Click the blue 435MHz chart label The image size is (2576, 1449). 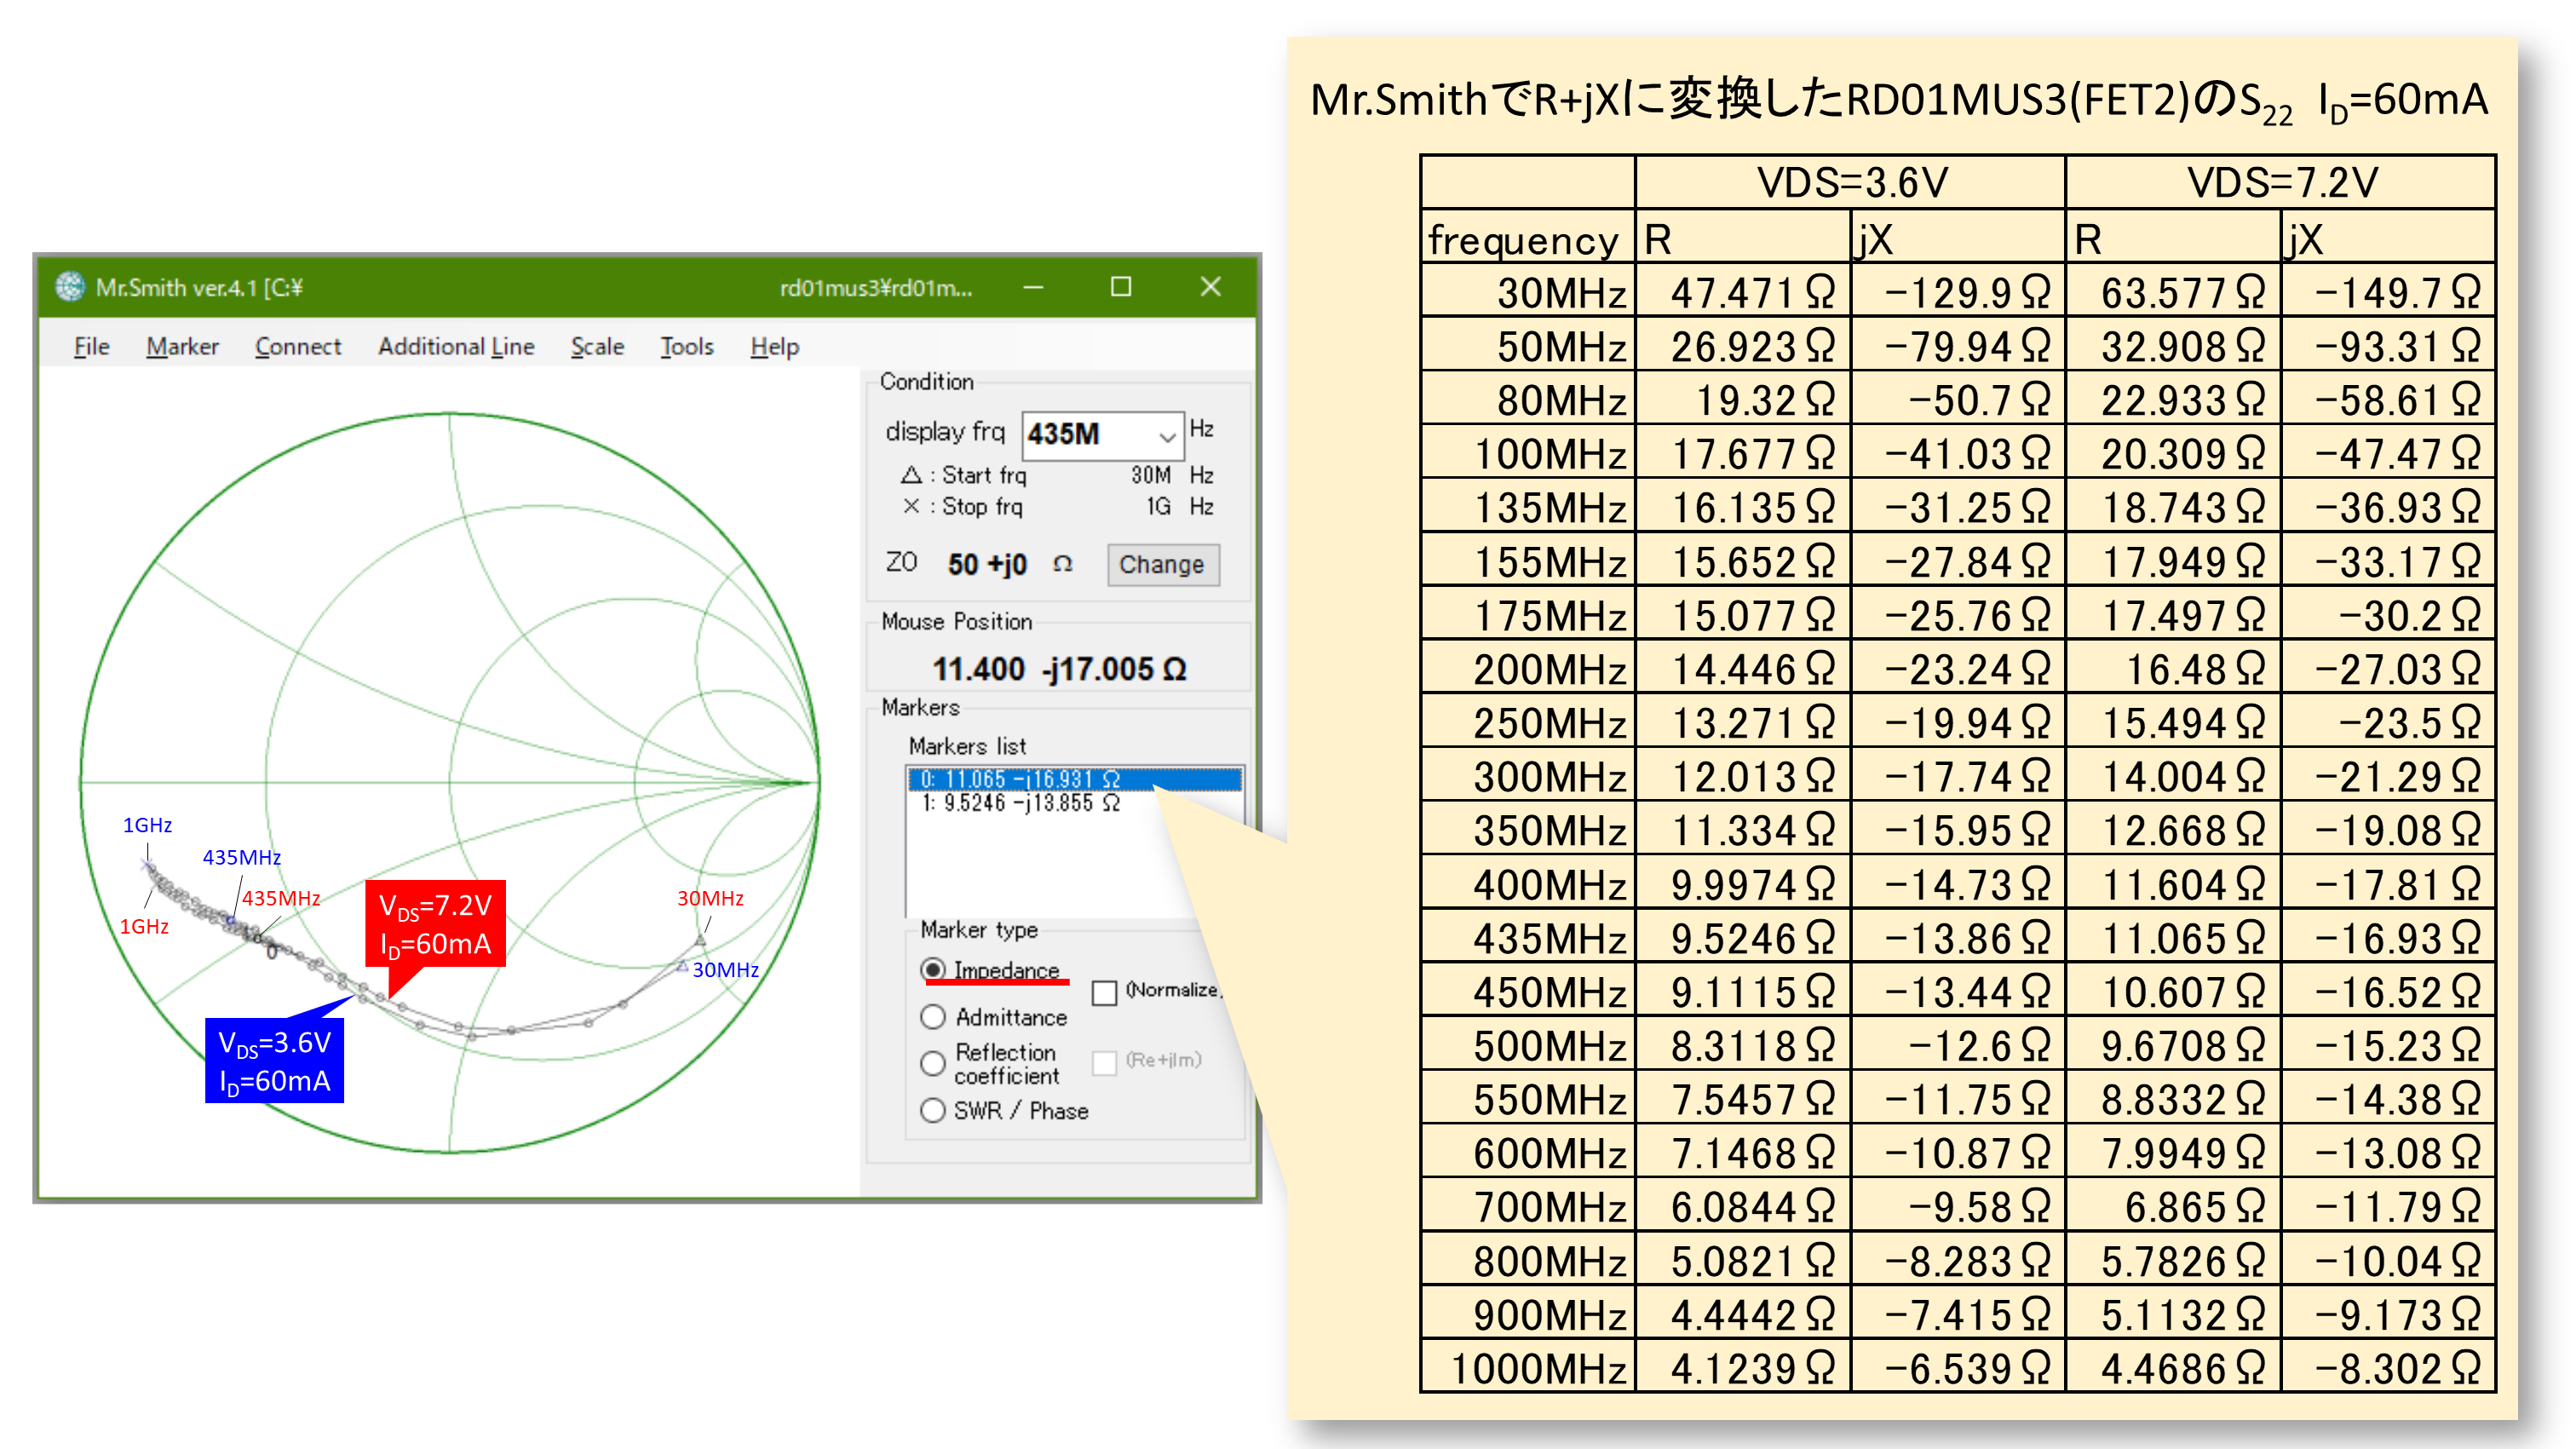242,857
